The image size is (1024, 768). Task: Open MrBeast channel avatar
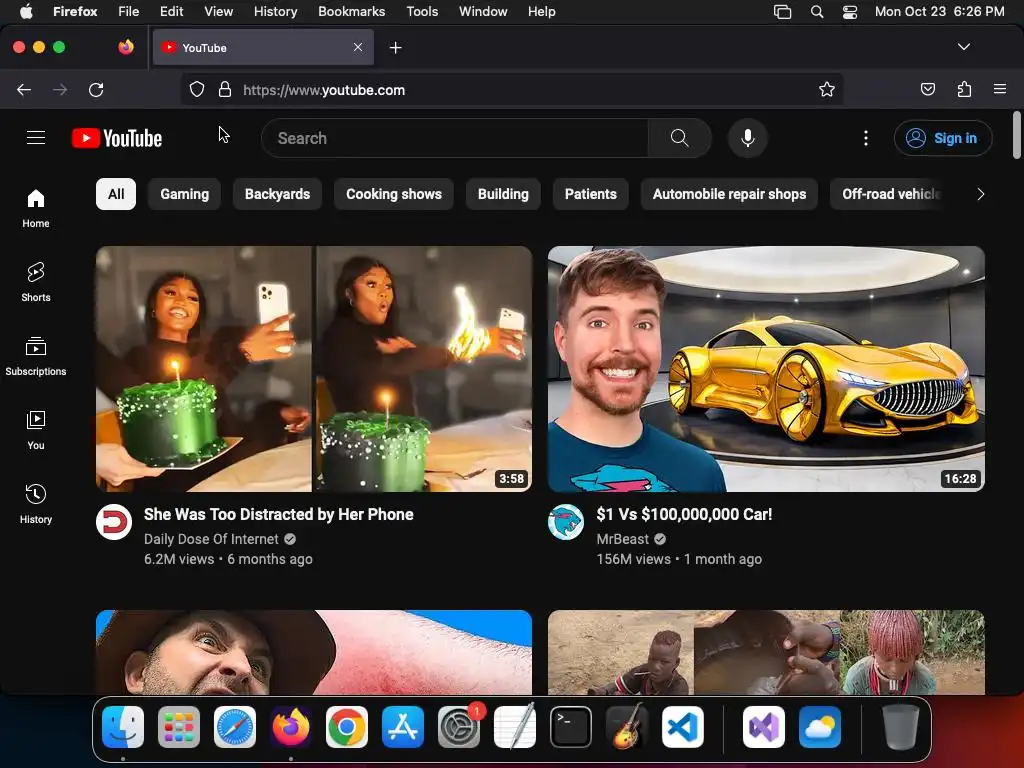click(566, 522)
